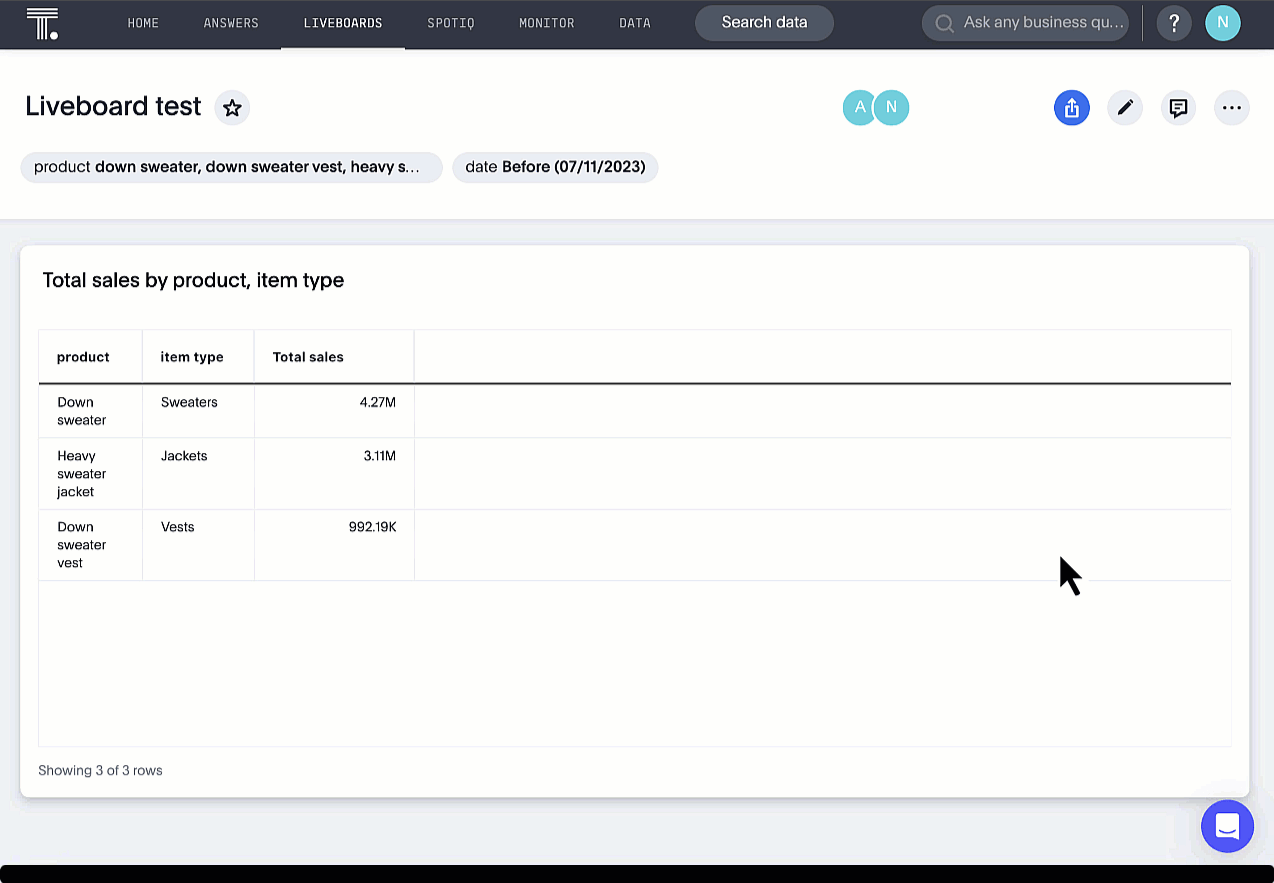Favorite the Liveboard with the star icon
1274x883 pixels.
click(232, 108)
